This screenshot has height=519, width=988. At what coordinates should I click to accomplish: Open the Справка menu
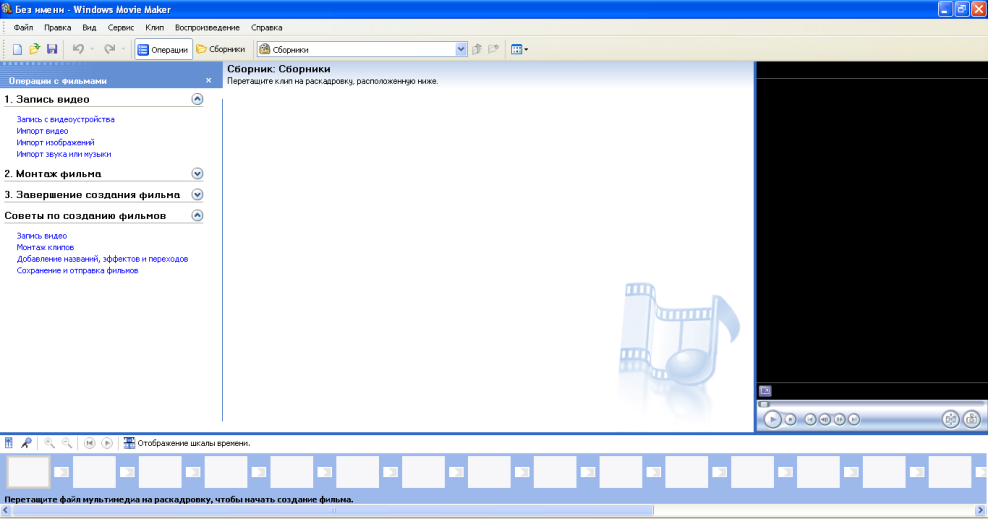(267, 28)
